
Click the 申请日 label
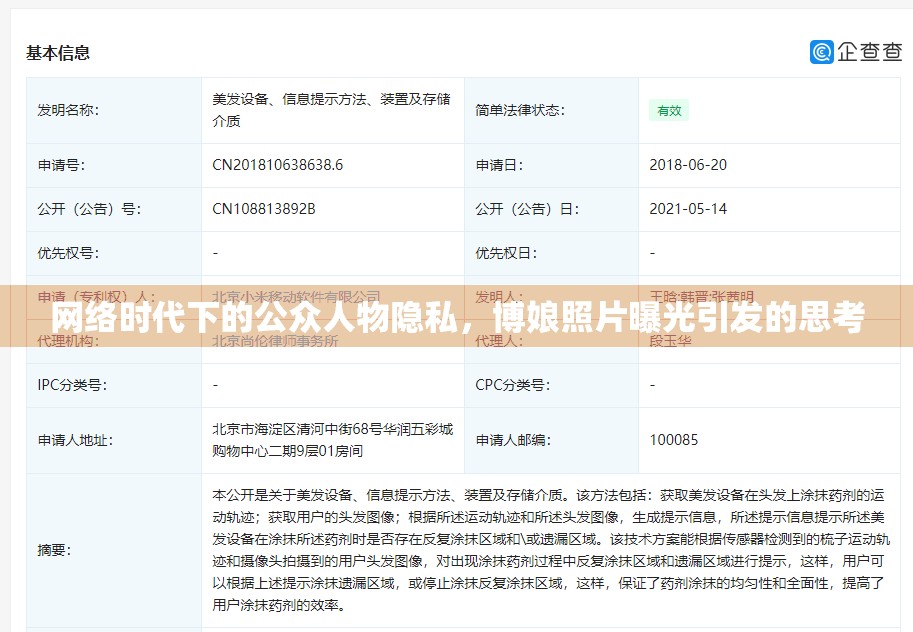(x=499, y=165)
